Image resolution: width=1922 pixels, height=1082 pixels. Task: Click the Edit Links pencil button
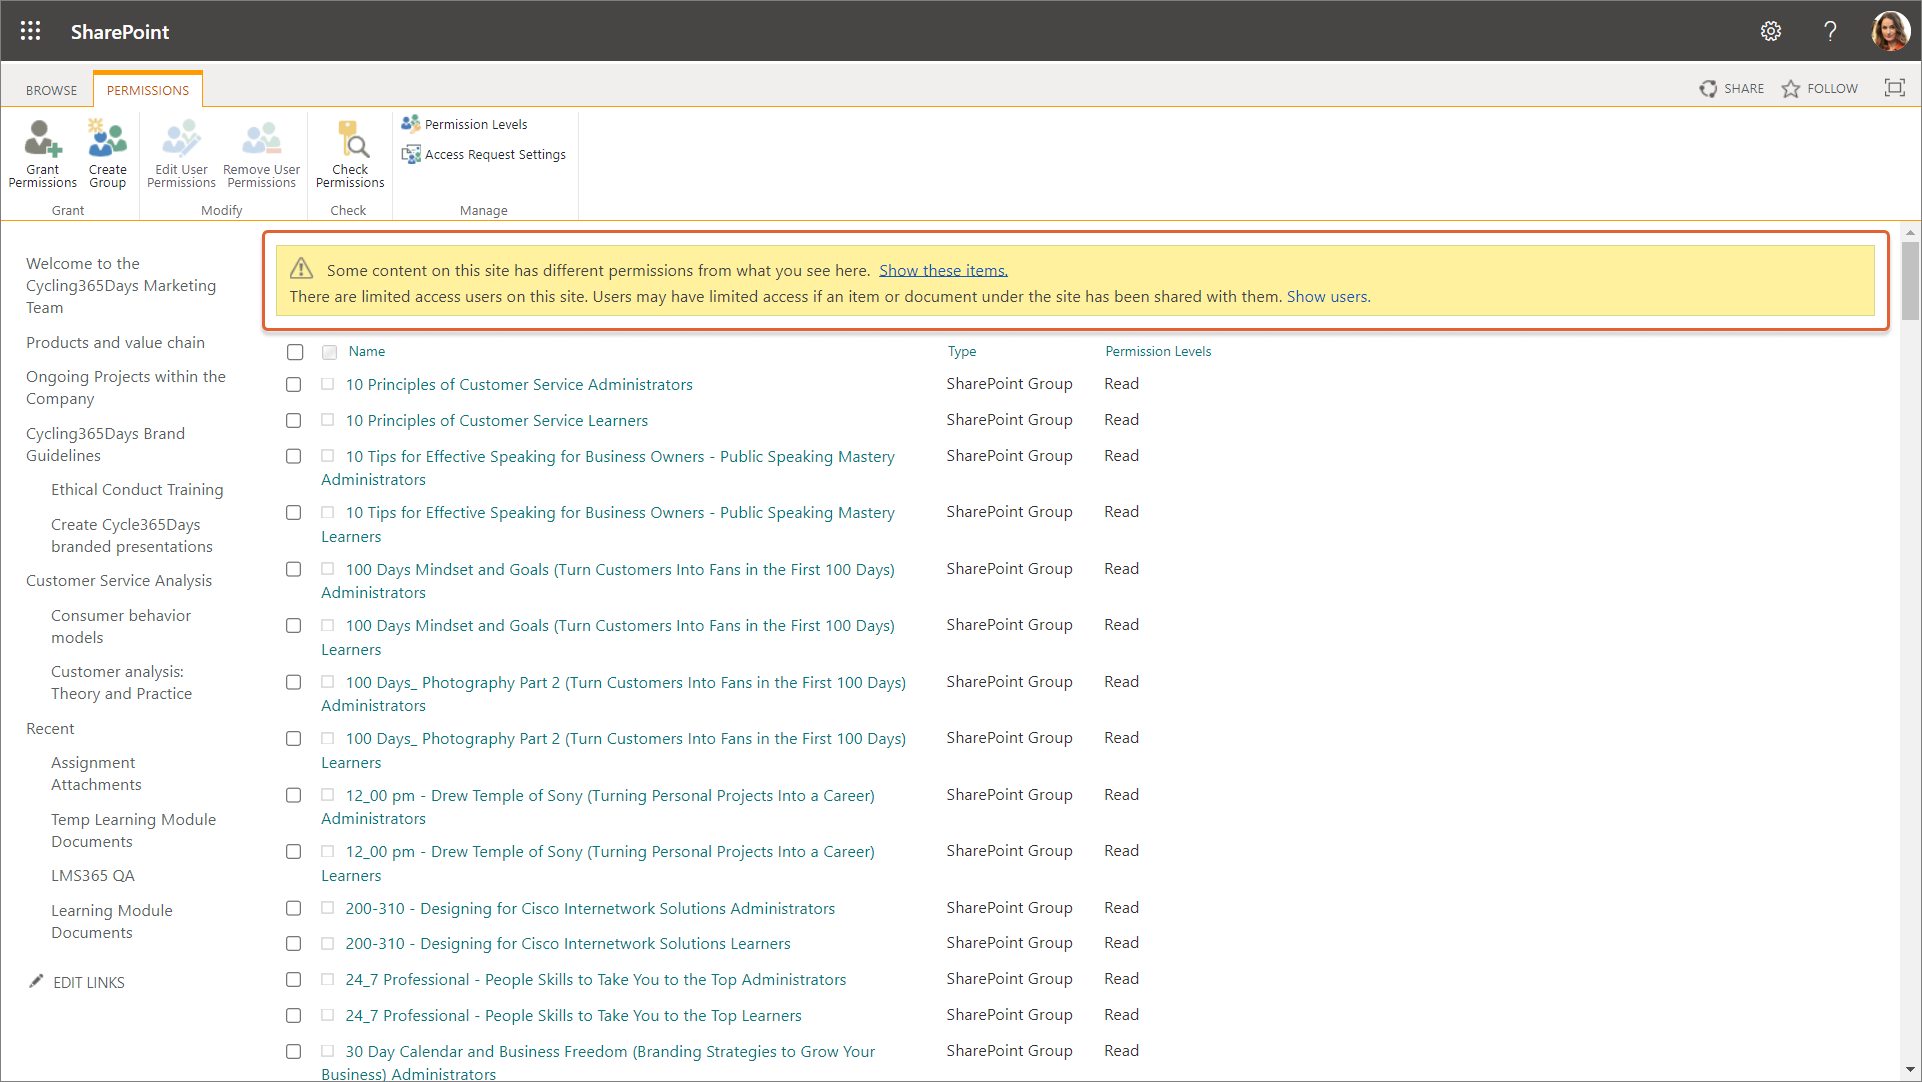(37, 982)
